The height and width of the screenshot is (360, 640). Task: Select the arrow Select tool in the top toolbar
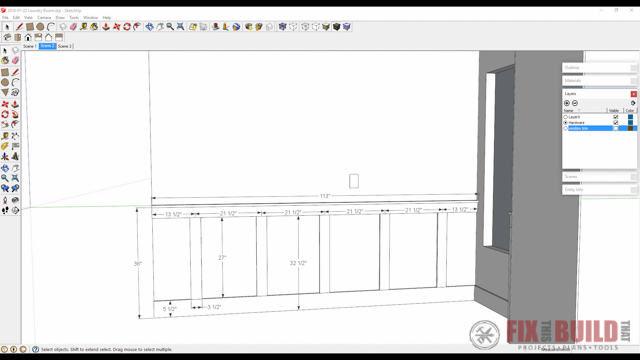click(7, 27)
